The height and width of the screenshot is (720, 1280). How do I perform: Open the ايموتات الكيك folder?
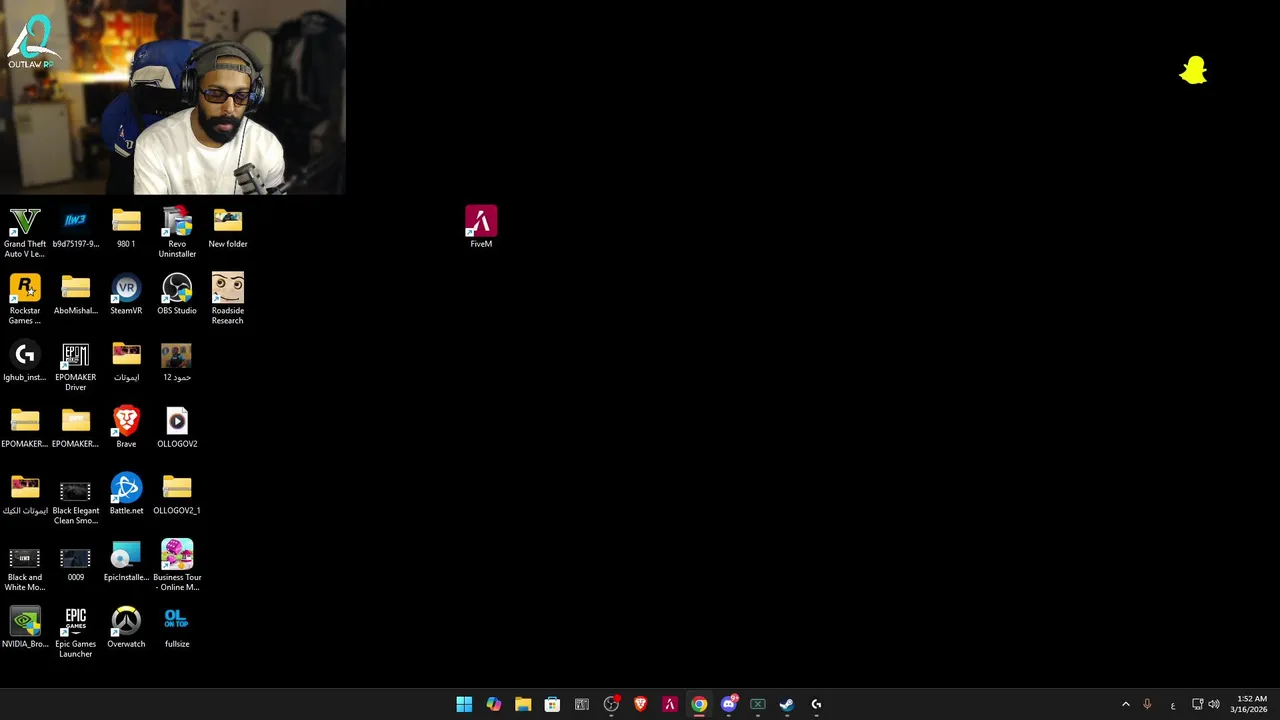(x=25, y=495)
